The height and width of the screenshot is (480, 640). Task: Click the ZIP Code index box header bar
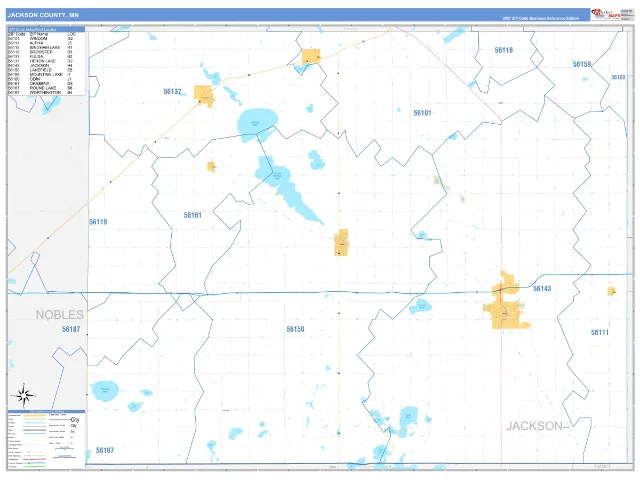click(46, 29)
